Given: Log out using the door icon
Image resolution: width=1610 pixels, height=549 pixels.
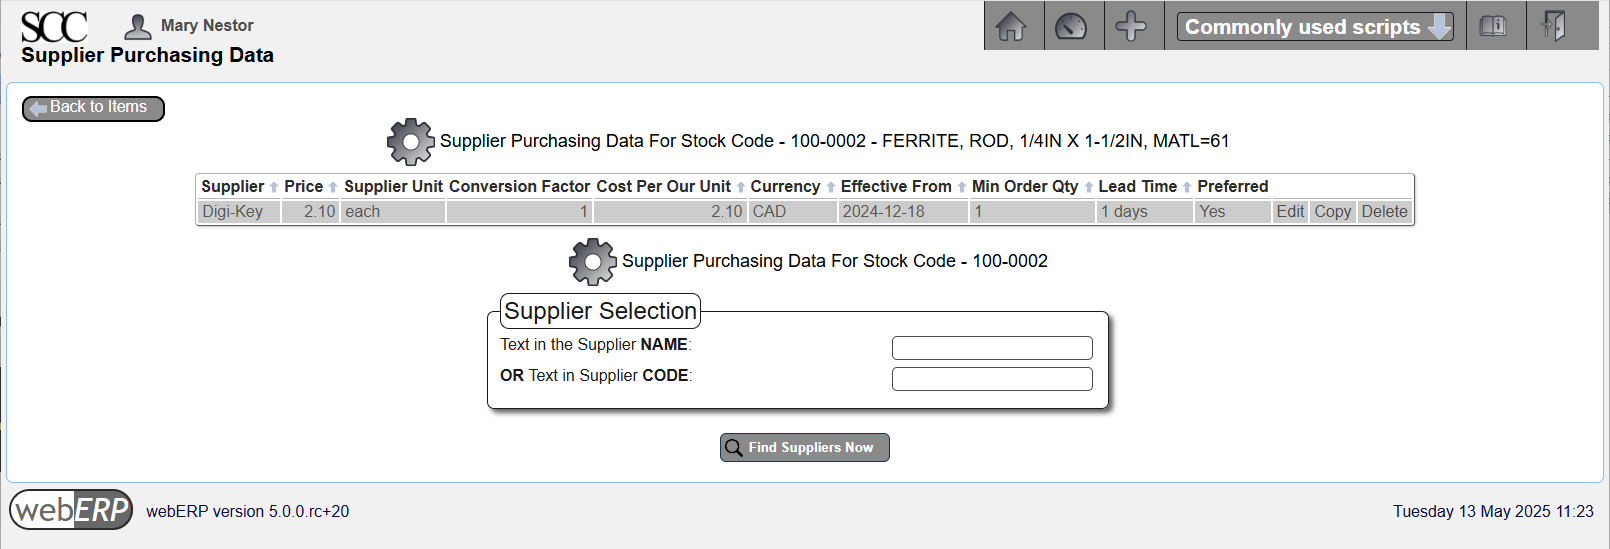Looking at the screenshot, I should coord(1553,26).
